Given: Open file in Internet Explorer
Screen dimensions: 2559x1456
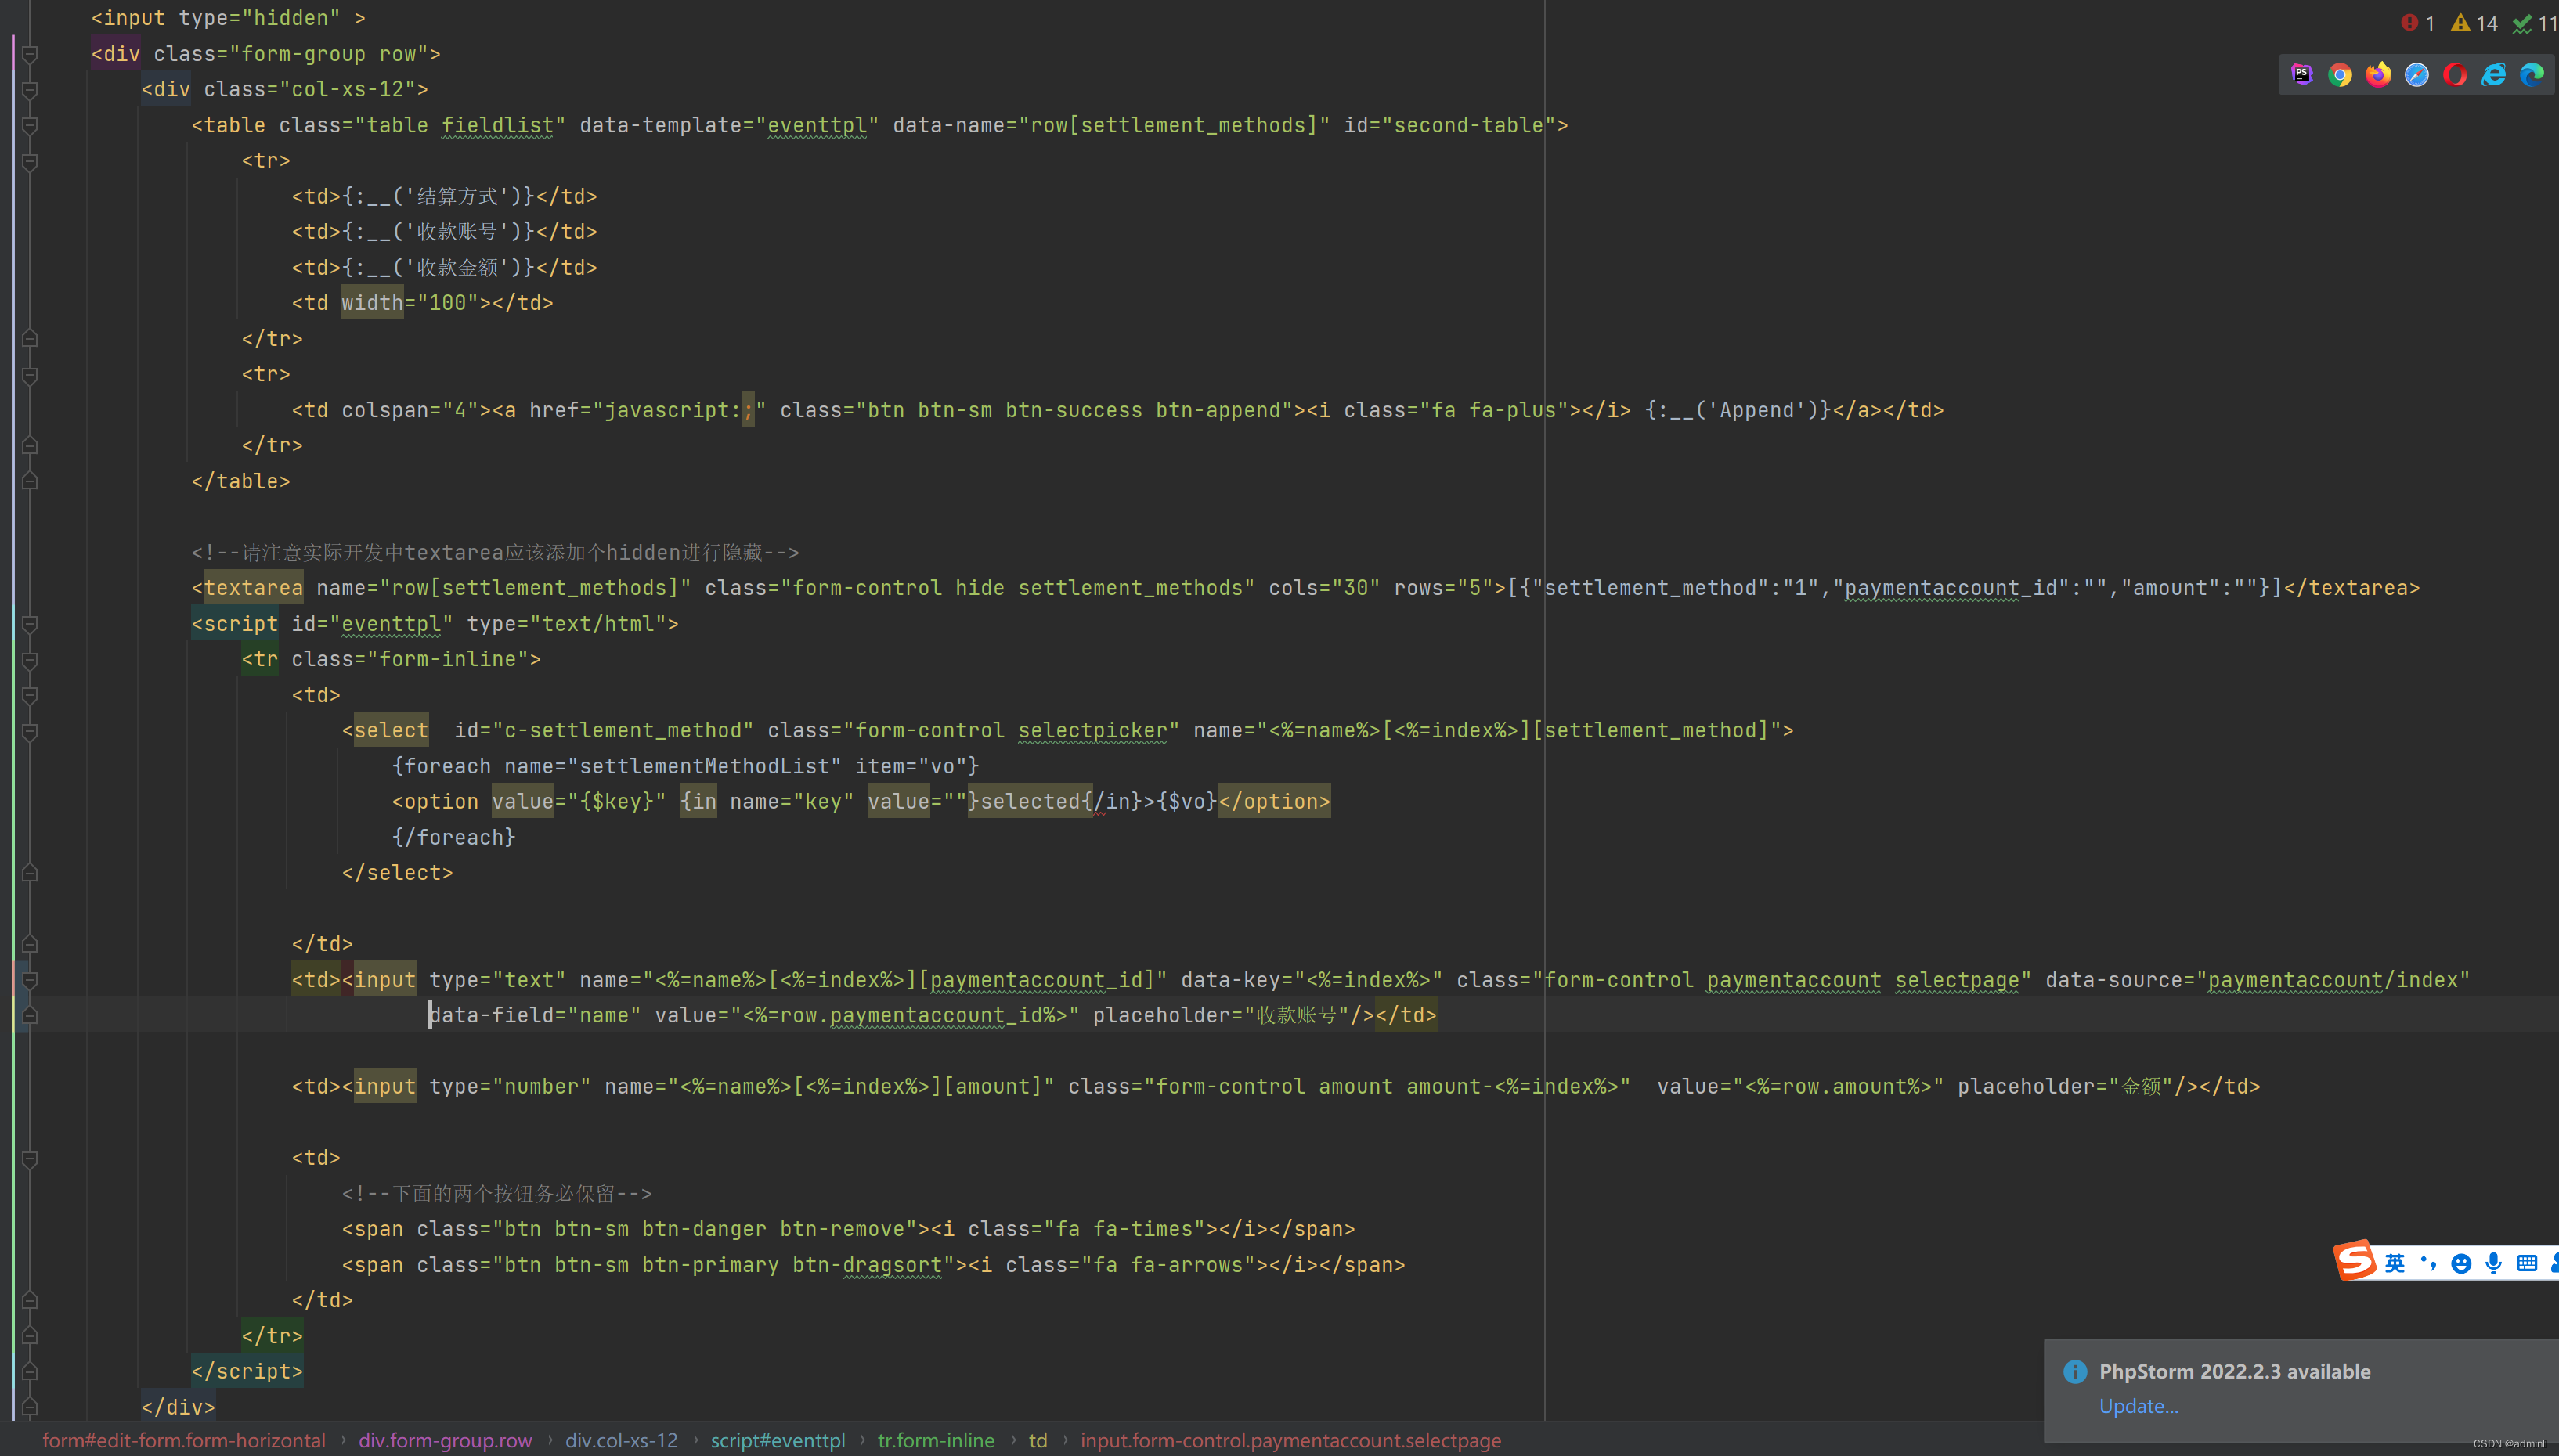Looking at the screenshot, I should (2494, 75).
